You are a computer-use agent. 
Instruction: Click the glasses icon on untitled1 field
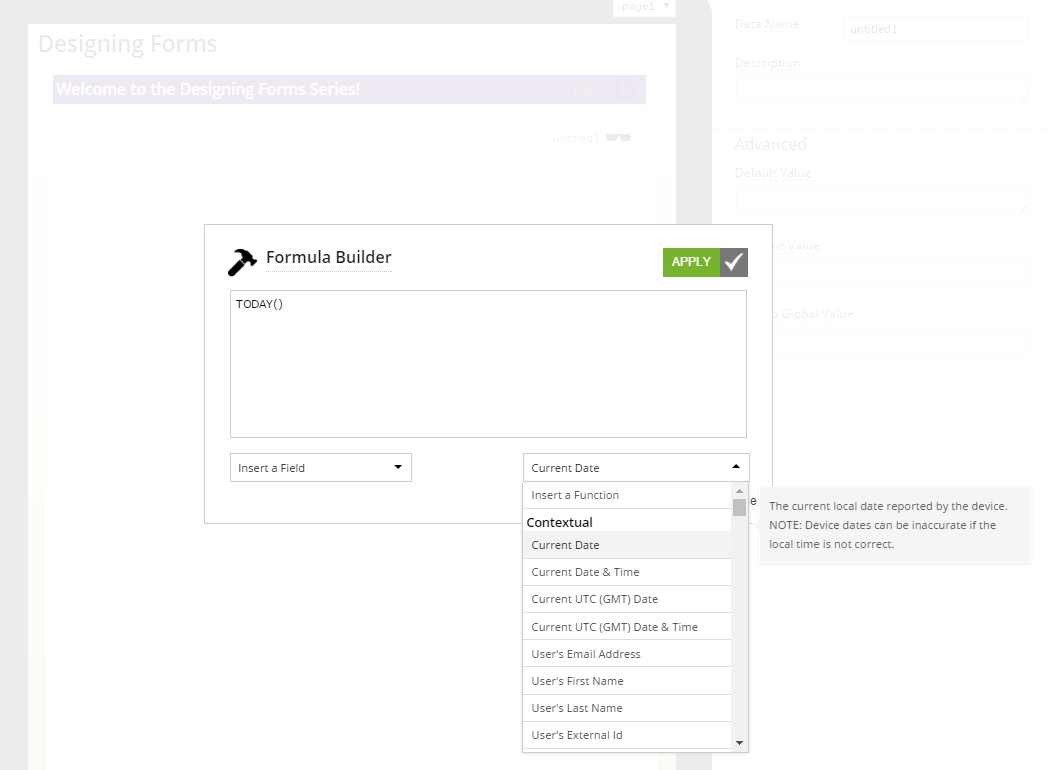coord(618,138)
